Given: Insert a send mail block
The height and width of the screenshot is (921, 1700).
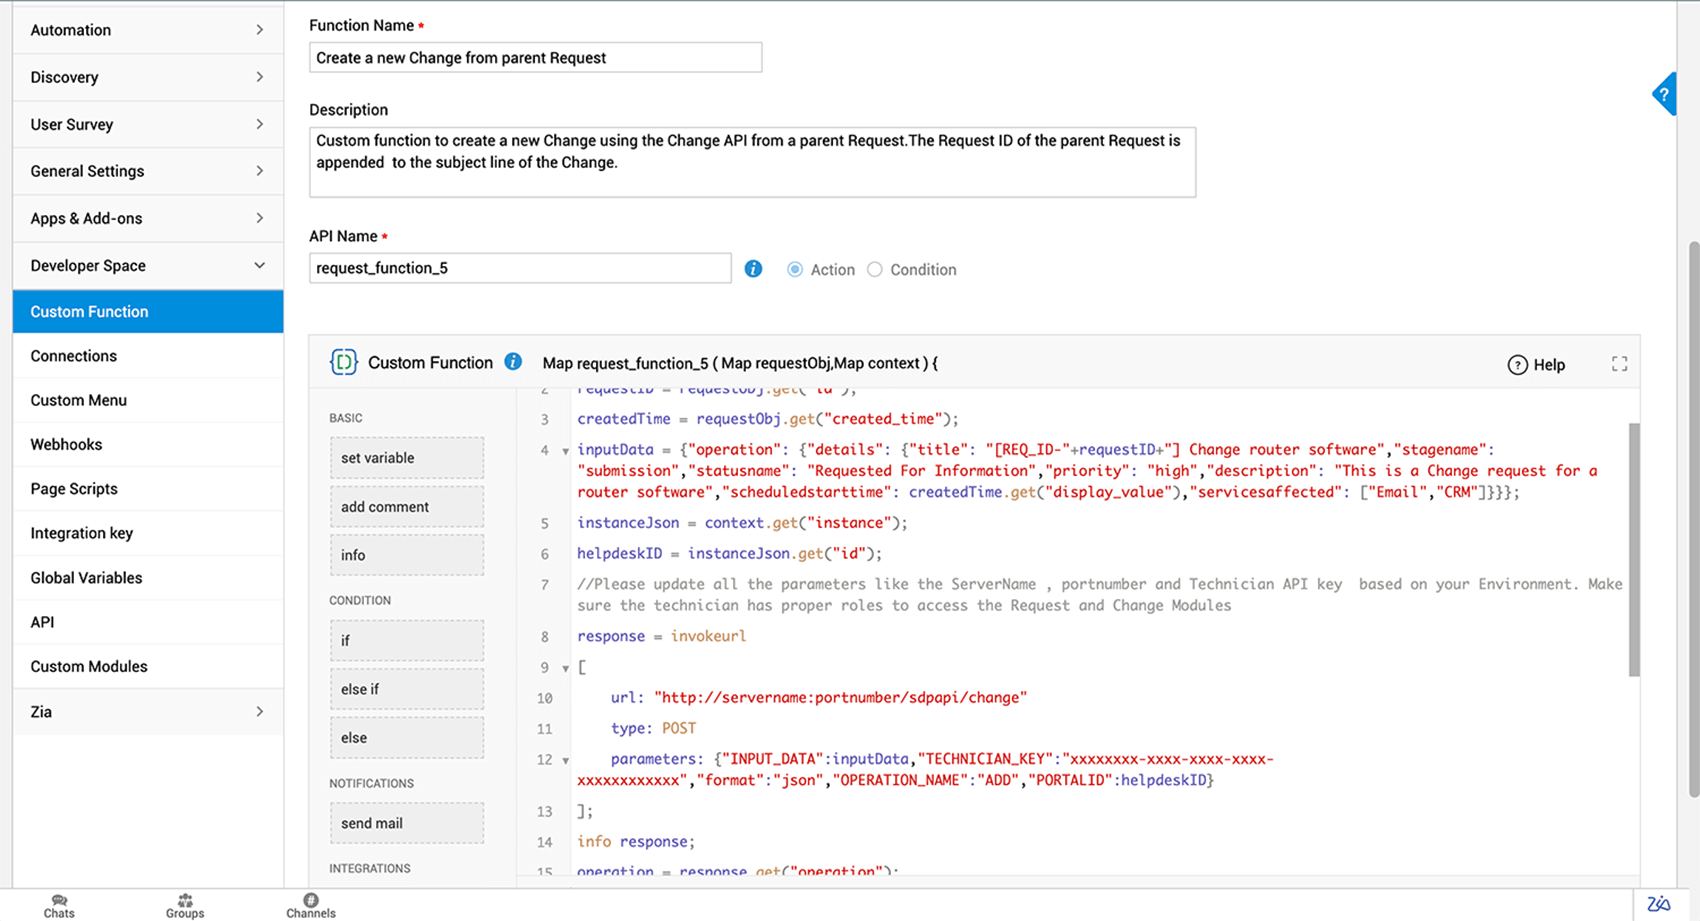Looking at the screenshot, I should click(x=406, y=823).
